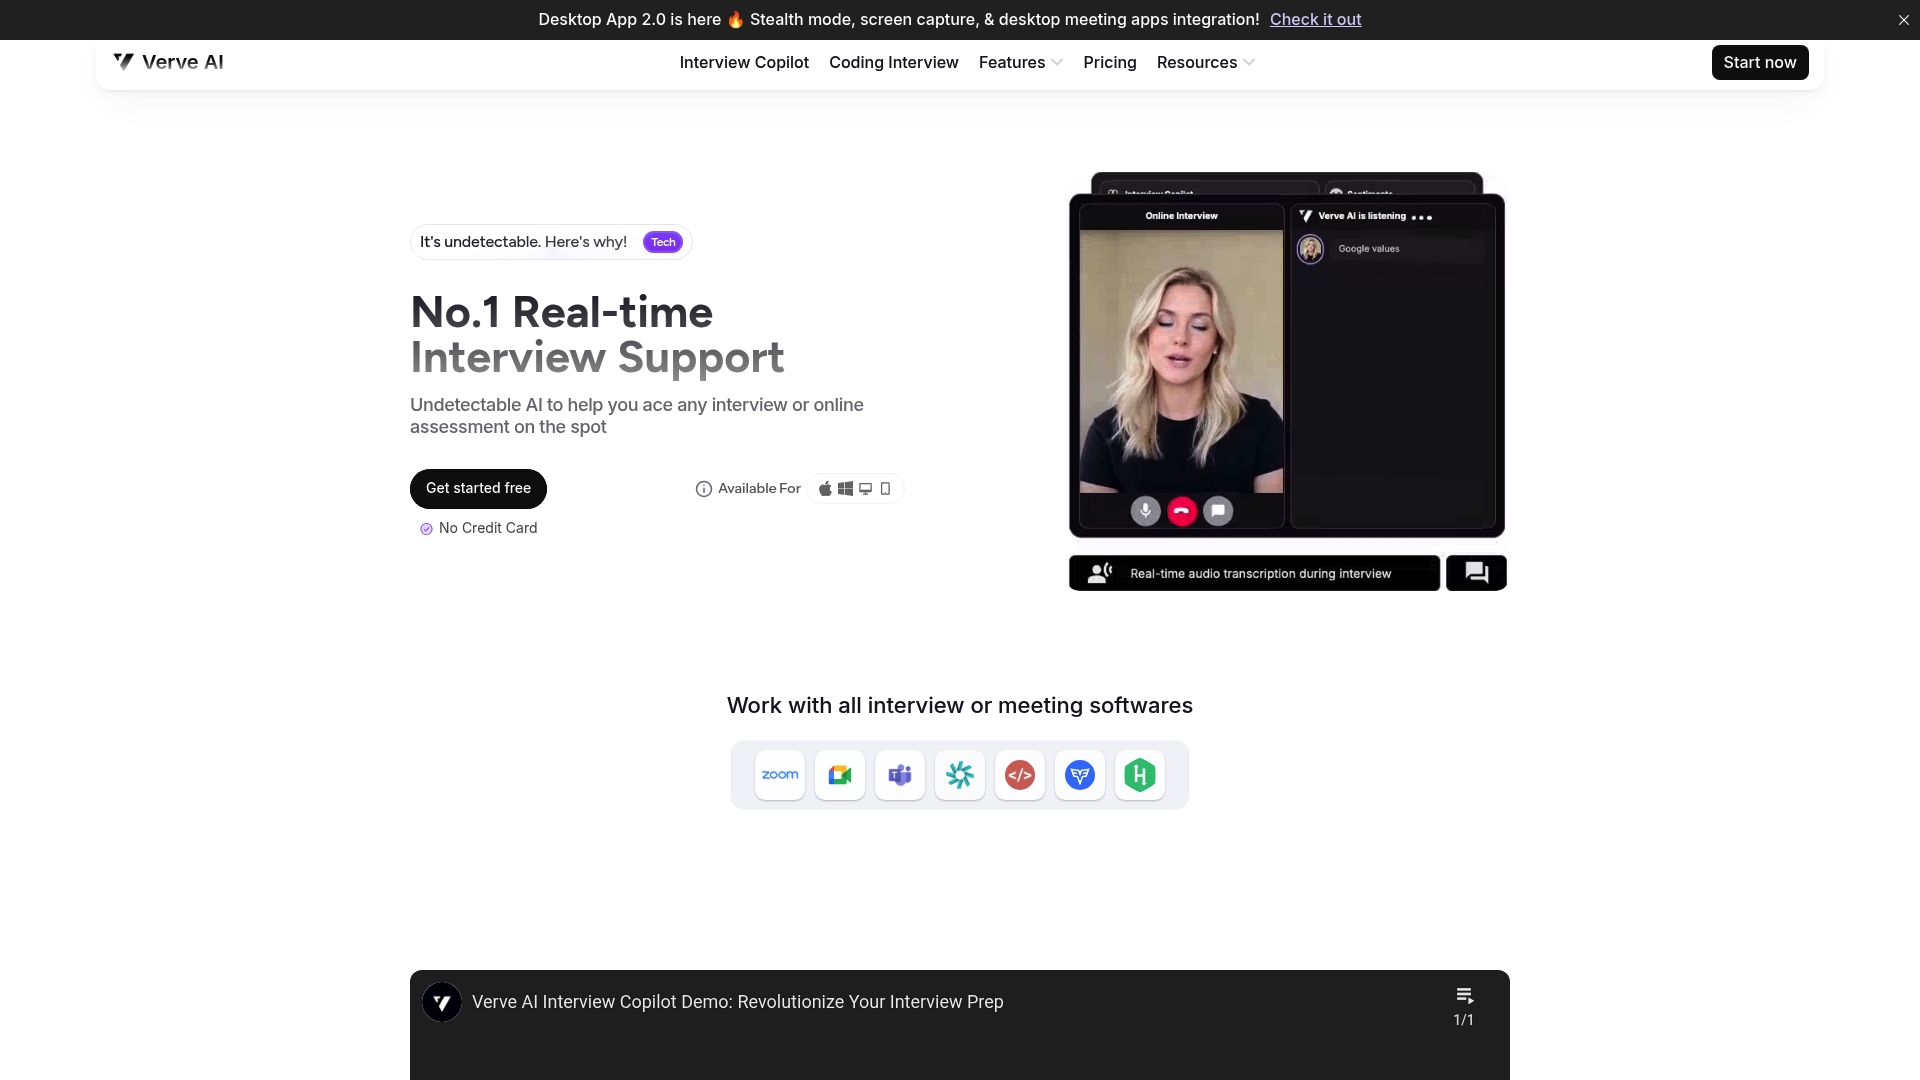Click the Microsoft Teams integration icon
This screenshot has width=1920, height=1080.
click(899, 774)
